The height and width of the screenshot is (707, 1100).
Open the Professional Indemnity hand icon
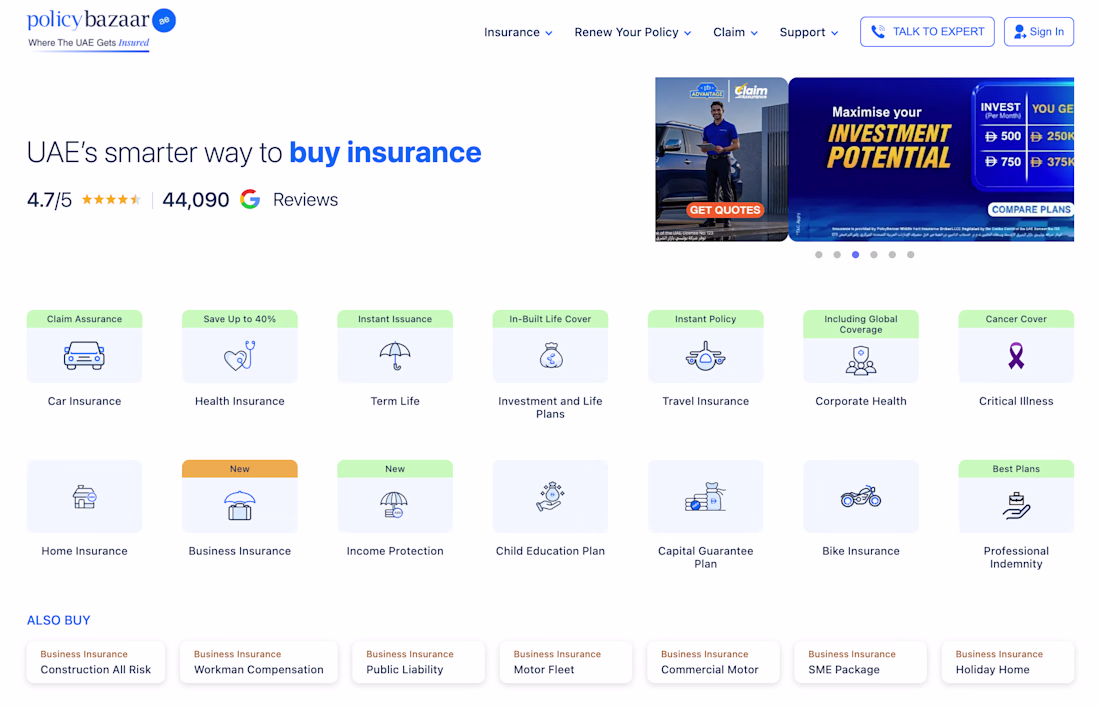coord(1016,505)
